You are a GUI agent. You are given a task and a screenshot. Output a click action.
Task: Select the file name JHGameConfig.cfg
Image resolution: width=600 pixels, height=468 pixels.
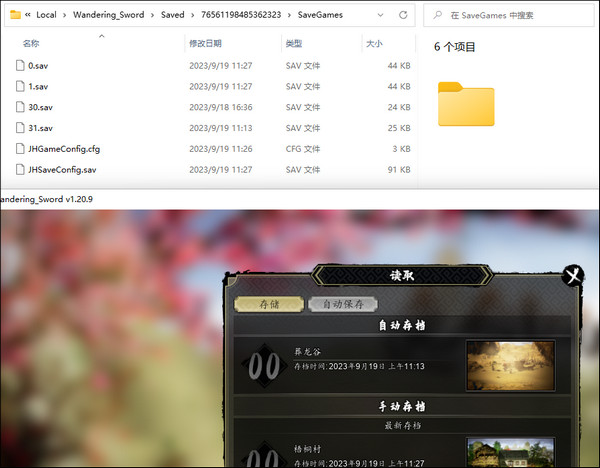point(64,149)
